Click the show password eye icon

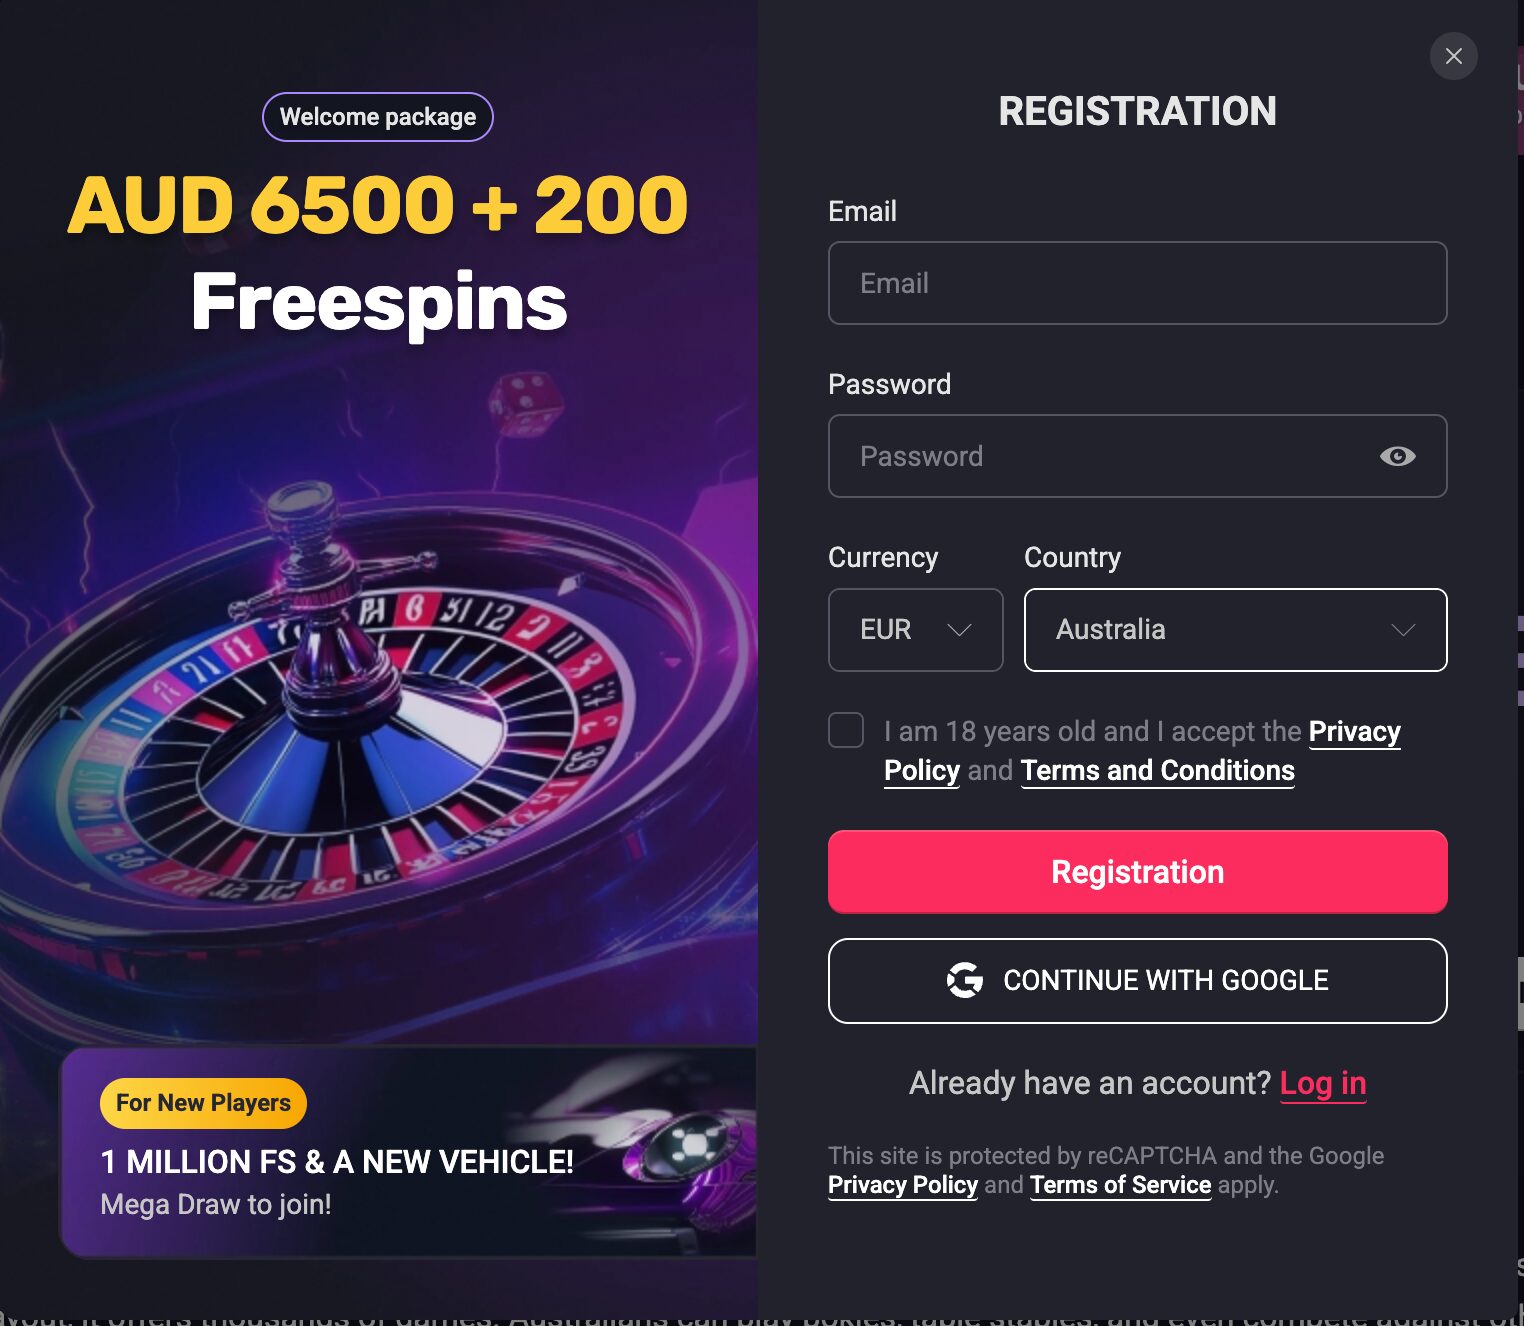click(1397, 456)
